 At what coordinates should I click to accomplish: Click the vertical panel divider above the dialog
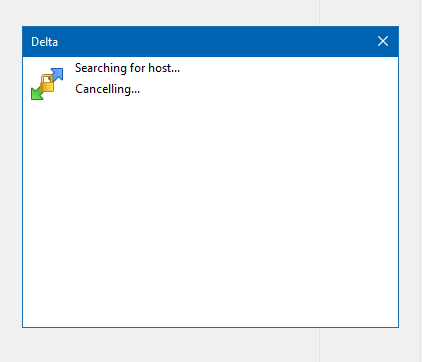click(x=319, y=13)
